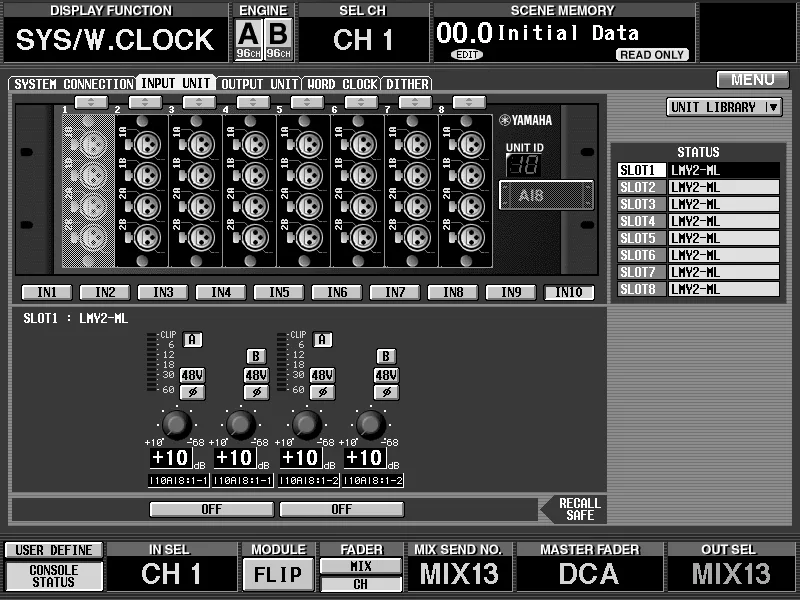Toggle 48V phantom on first channel
The image size is (800, 600).
point(192,376)
